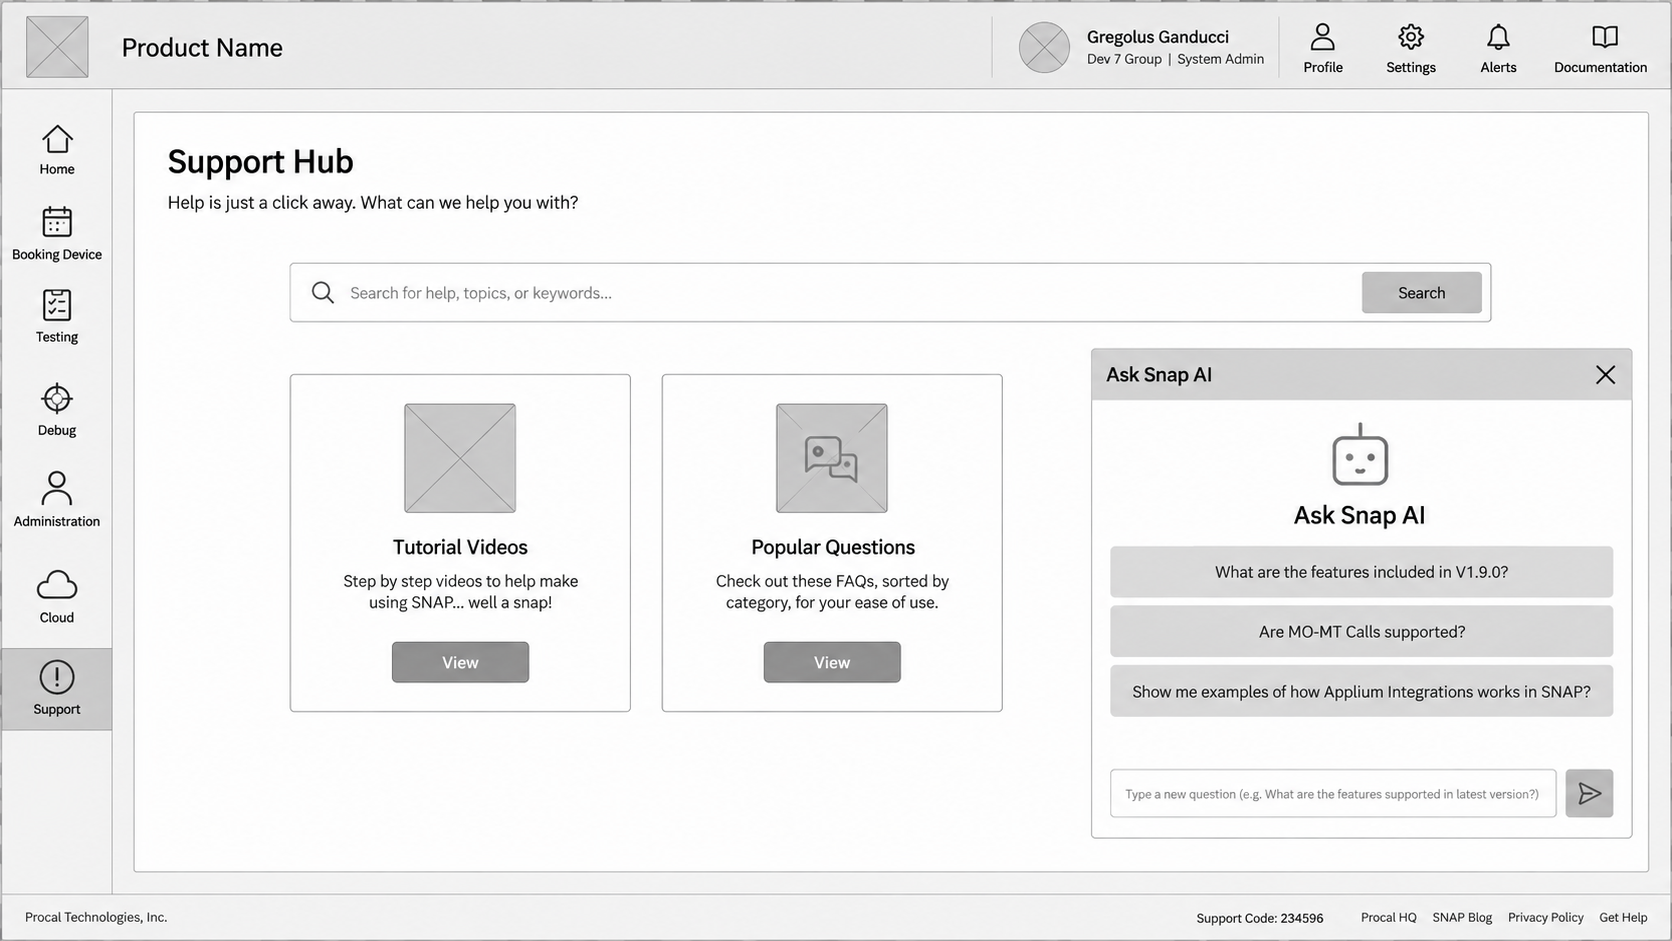The image size is (1672, 941).
Task: Open the Home page from sidebar
Action: pyautogui.click(x=57, y=150)
